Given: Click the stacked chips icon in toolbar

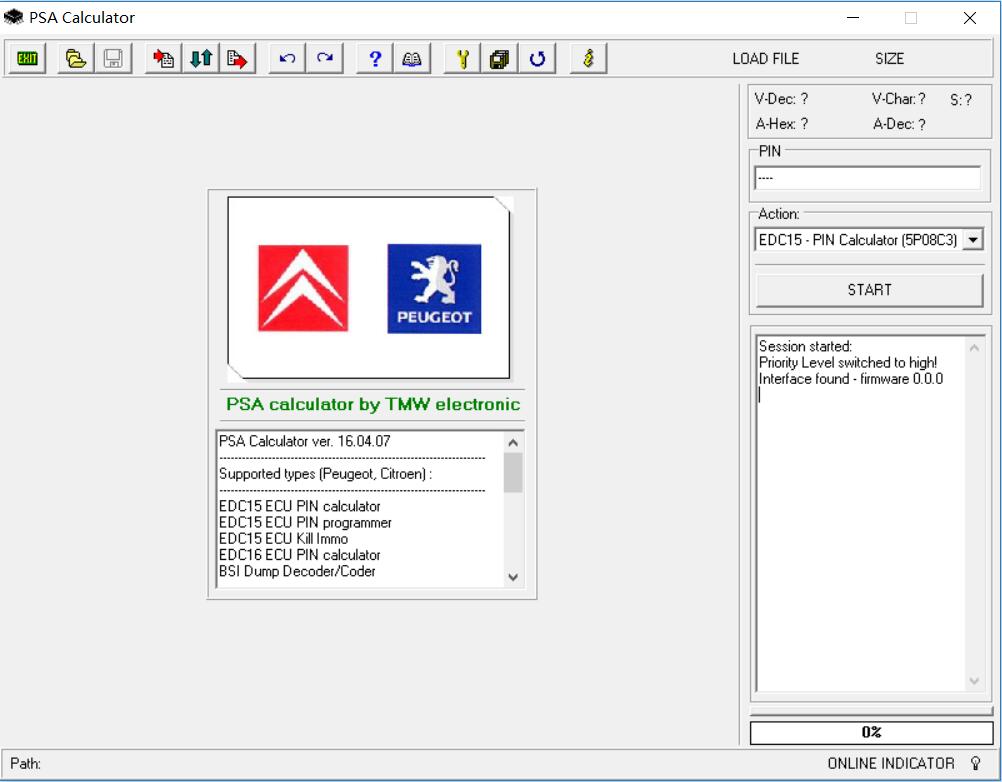Looking at the screenshot, I should (499, 59).
